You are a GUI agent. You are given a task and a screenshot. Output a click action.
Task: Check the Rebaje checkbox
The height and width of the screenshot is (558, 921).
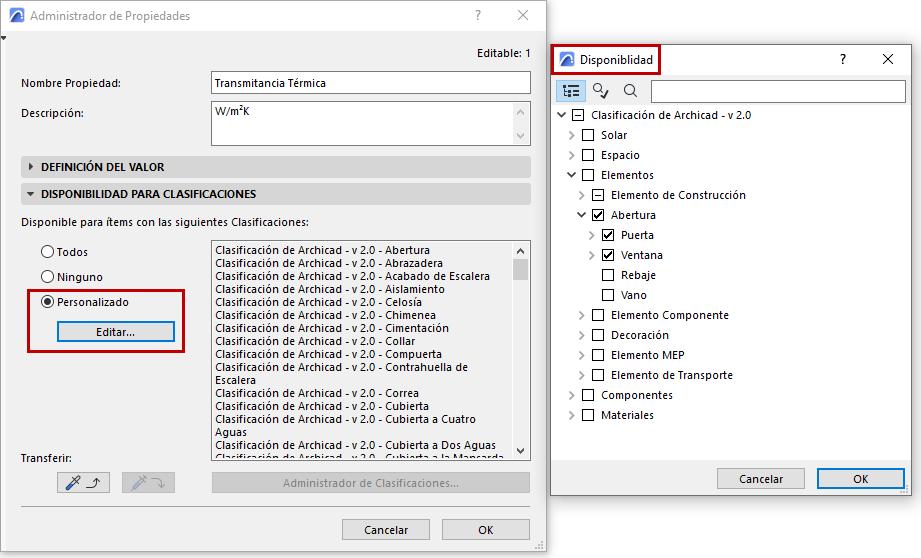click(608, 275)
